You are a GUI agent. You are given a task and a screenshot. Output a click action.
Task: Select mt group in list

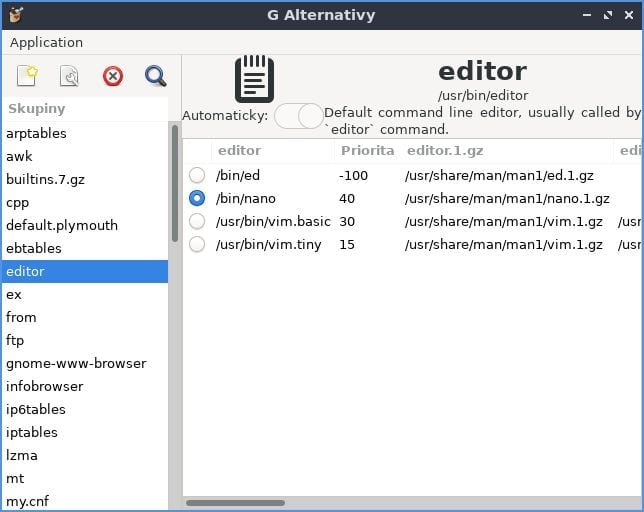[x=85, y=478]
